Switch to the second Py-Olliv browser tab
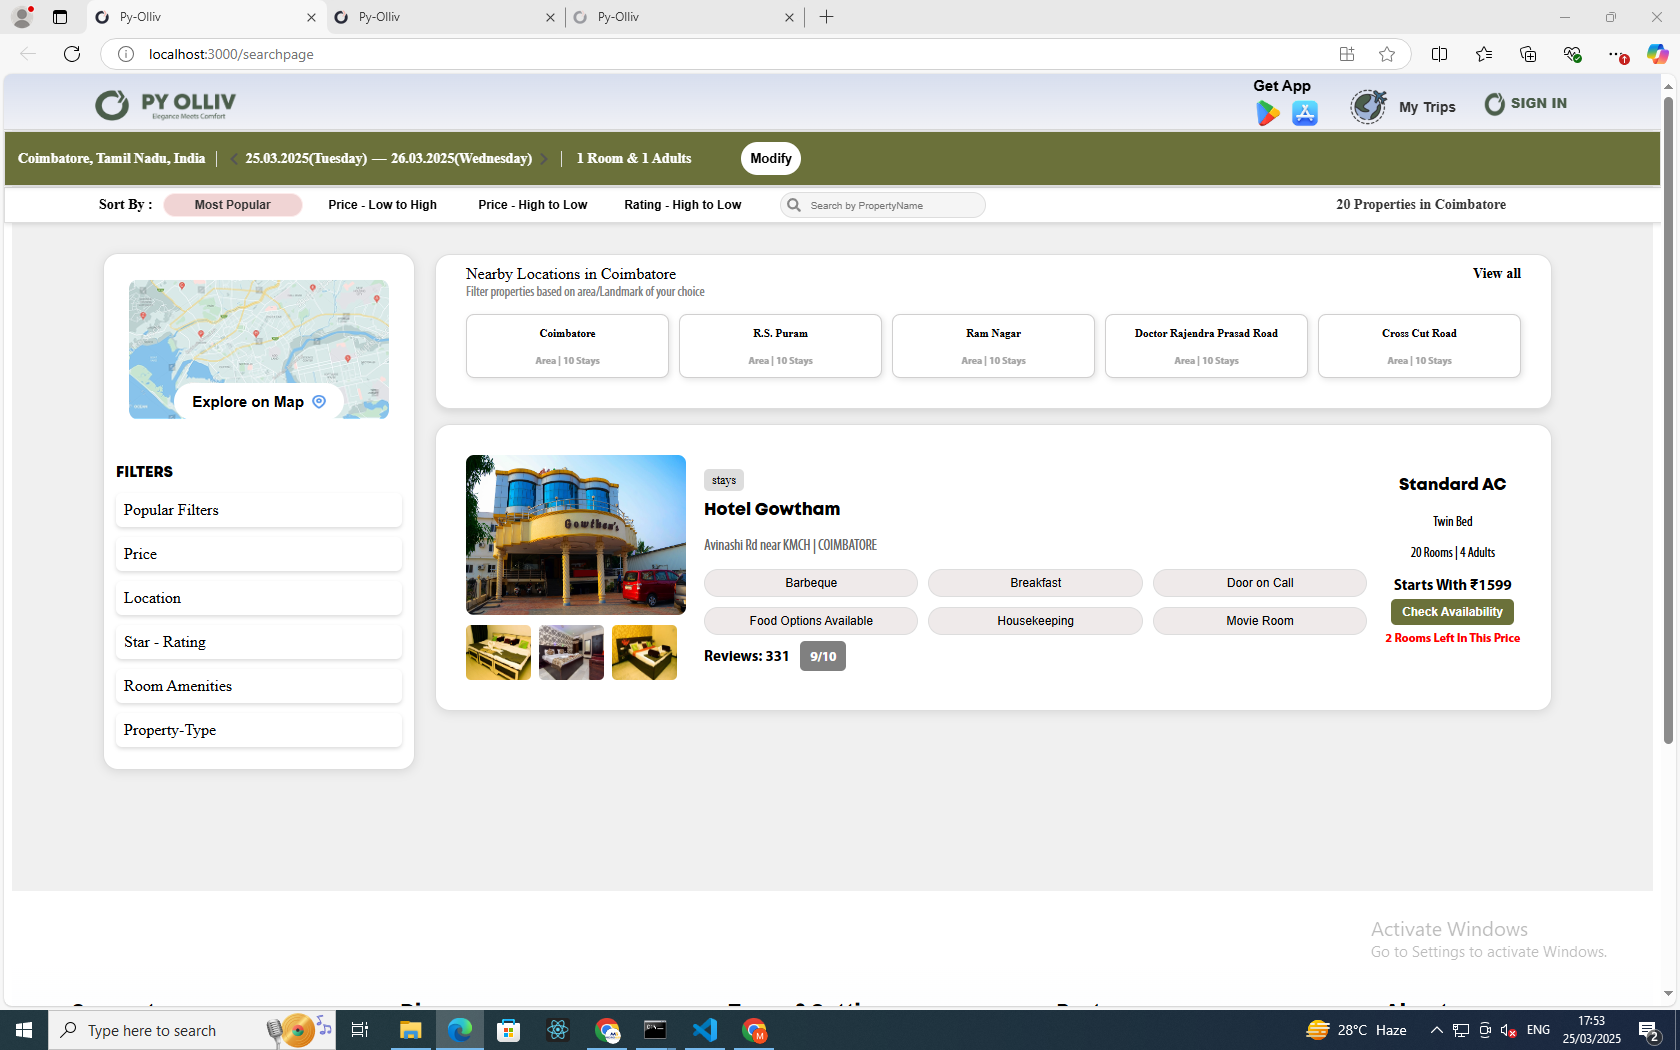This screenshot has height=1050, width=1680. click(x=443, y=17)
